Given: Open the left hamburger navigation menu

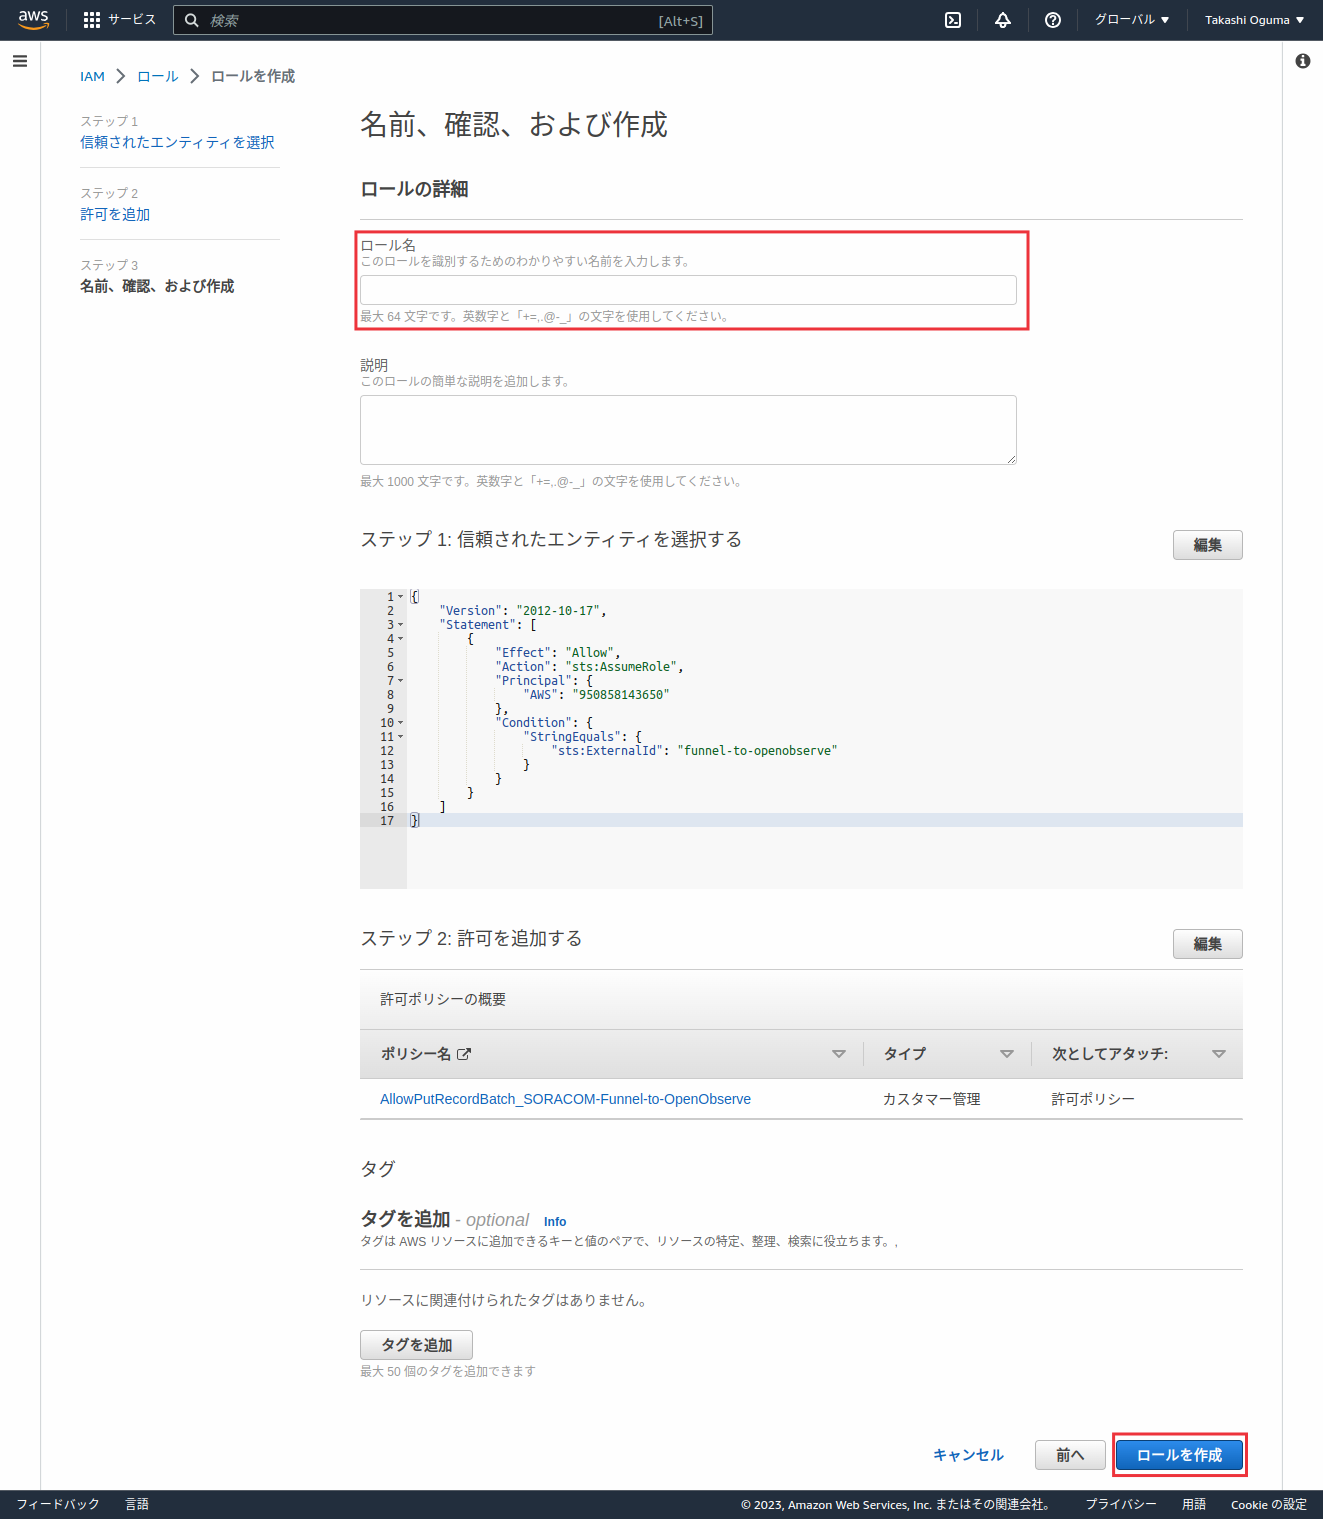Looking at the screenshot, I should [x=20, y=61].
